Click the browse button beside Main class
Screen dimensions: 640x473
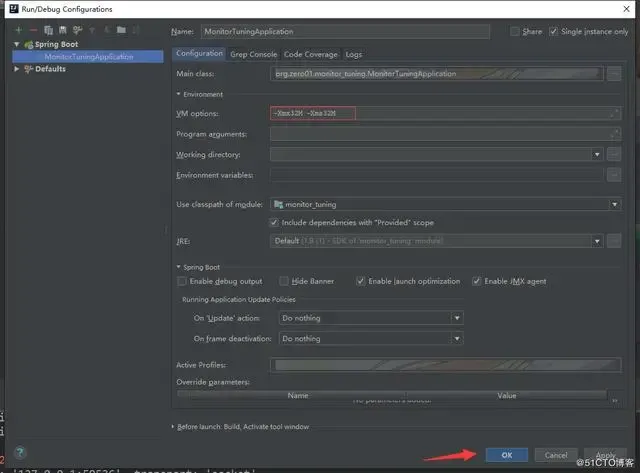(614, 74)
